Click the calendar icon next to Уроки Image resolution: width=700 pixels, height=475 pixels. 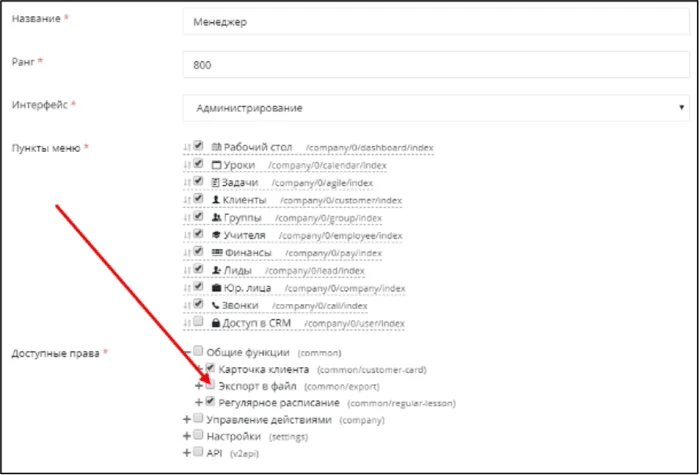(x=216, y=165)
